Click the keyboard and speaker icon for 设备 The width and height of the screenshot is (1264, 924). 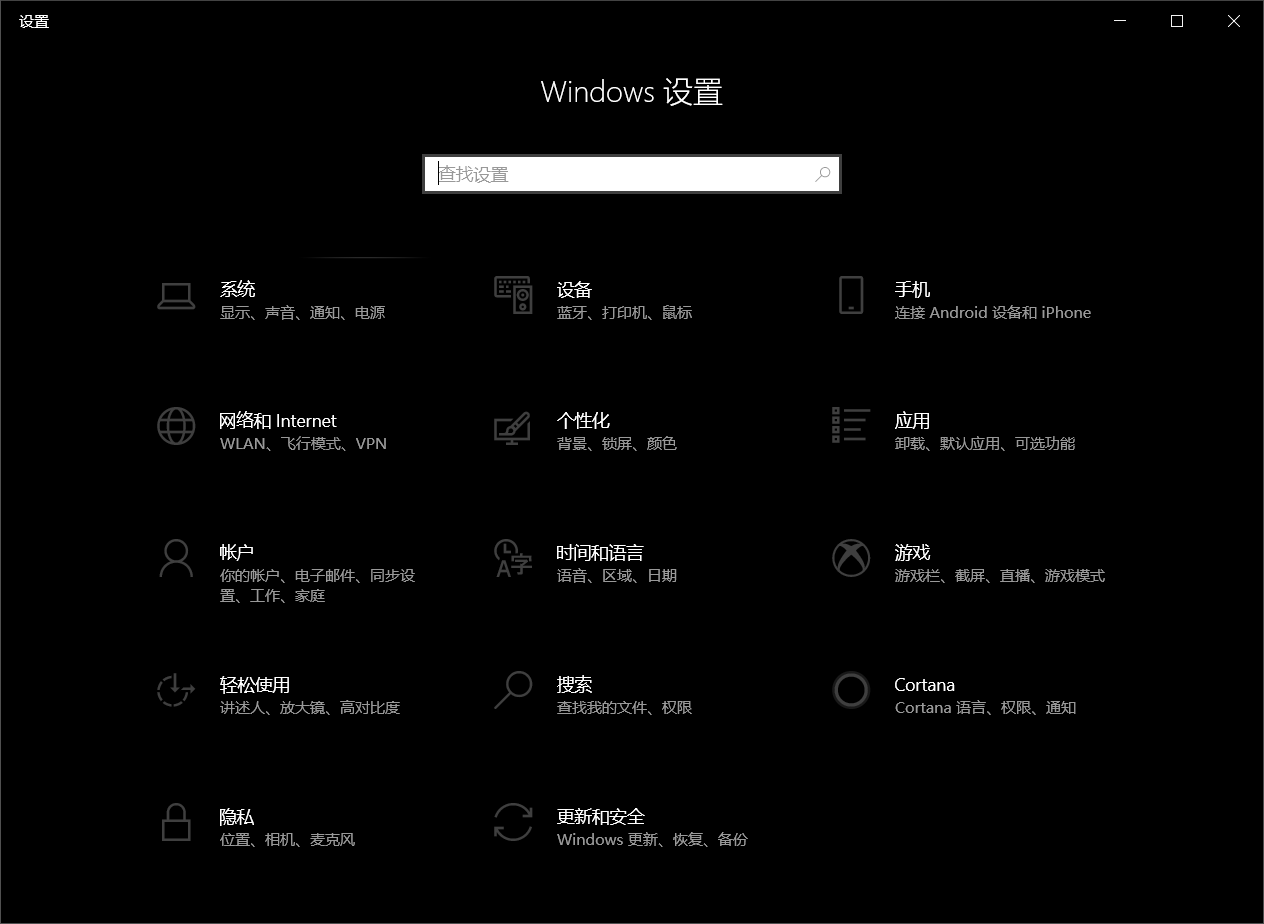click(x=513, y=295)
